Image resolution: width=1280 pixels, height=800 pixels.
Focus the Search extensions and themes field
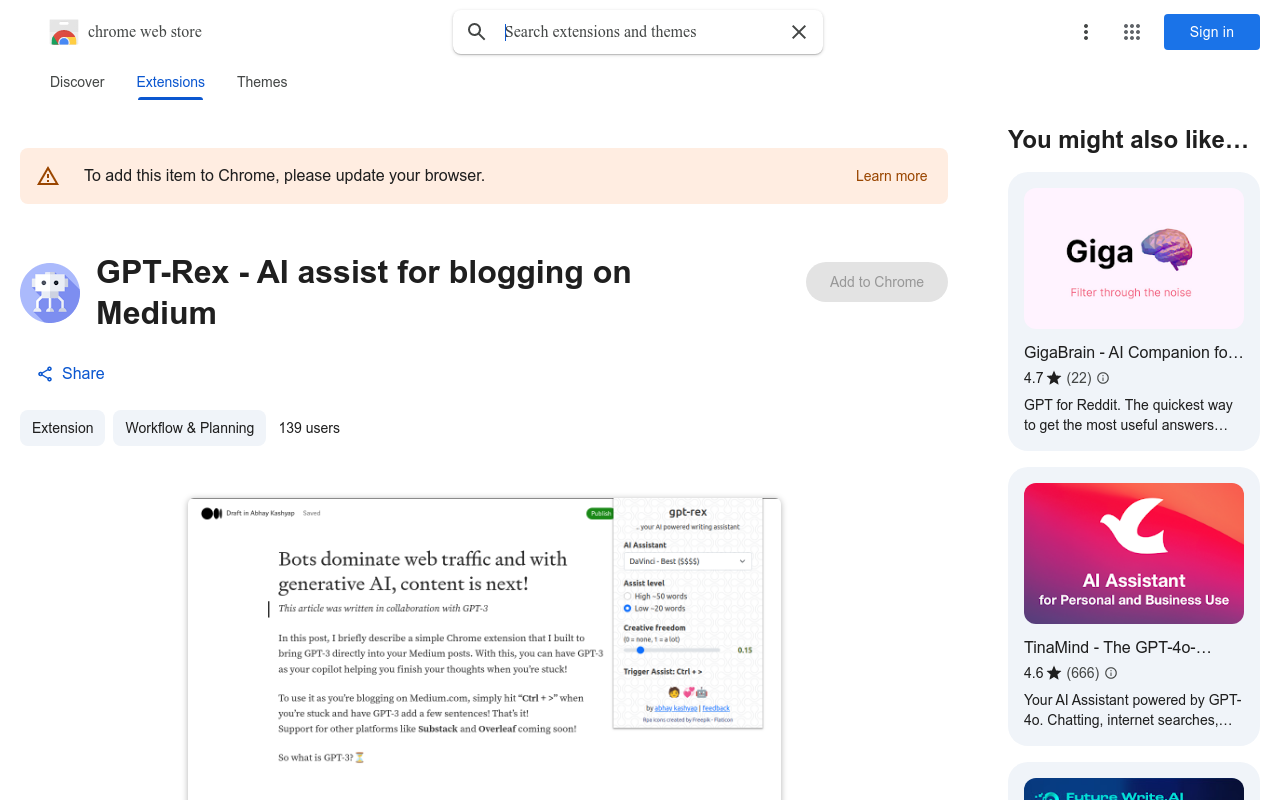pos(640,32)
